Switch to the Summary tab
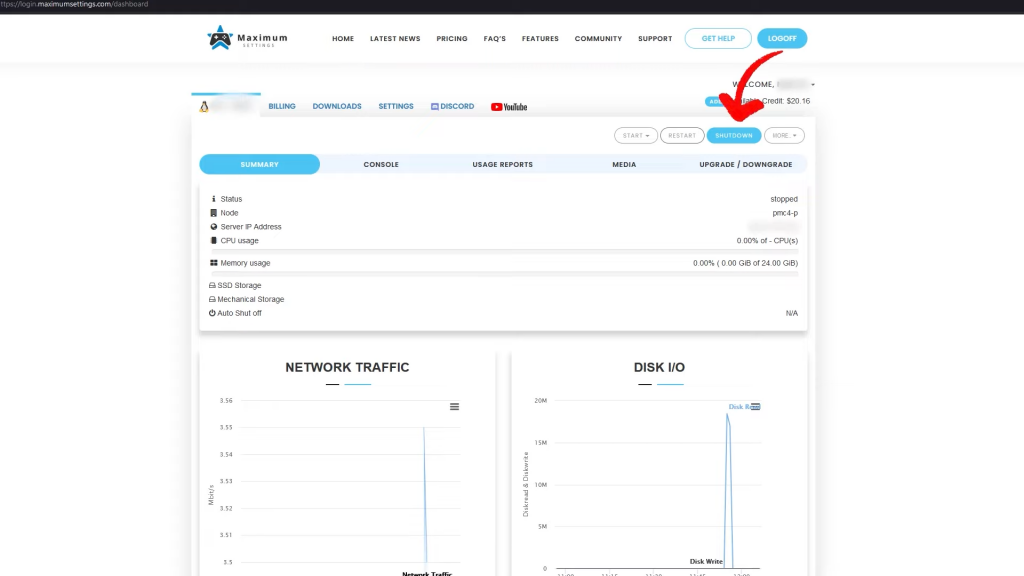1024x576 pixels. coord(259,165)
